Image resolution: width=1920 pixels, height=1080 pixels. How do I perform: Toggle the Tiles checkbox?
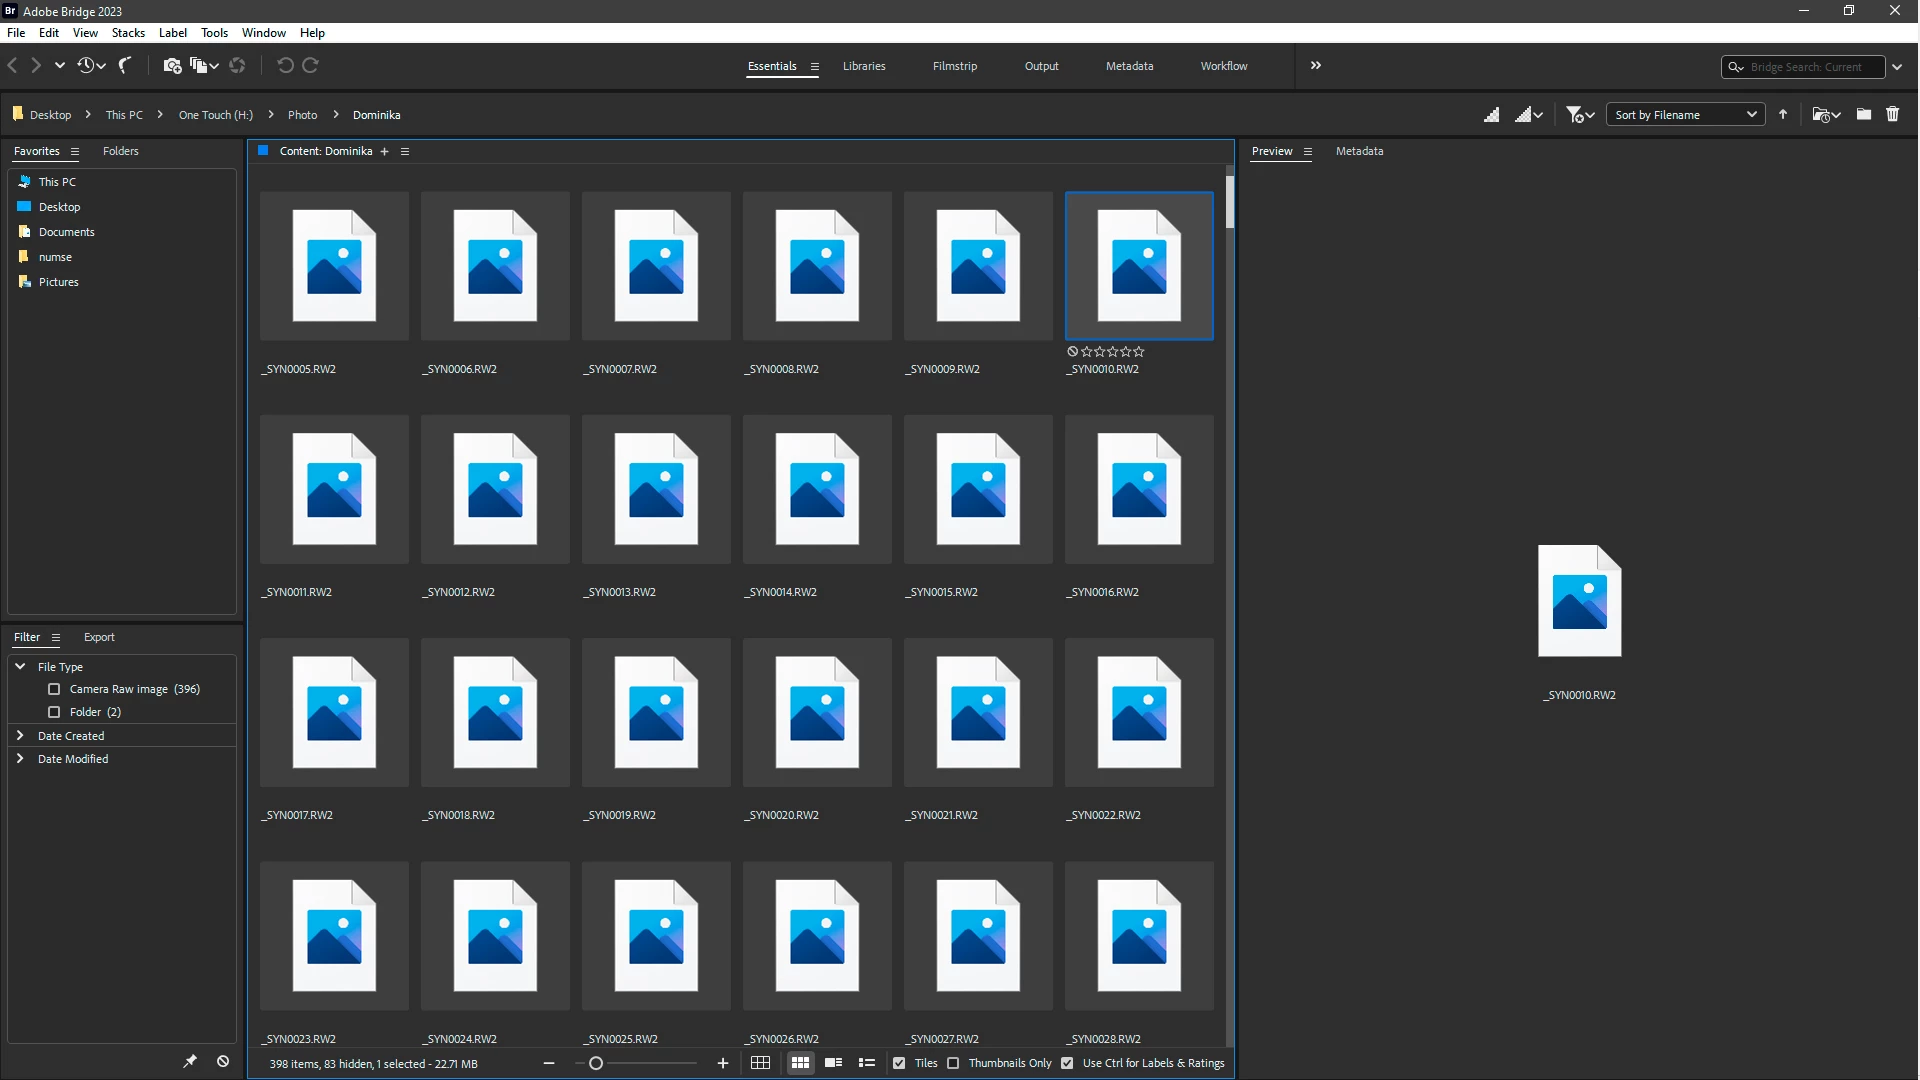[899, 1063]
